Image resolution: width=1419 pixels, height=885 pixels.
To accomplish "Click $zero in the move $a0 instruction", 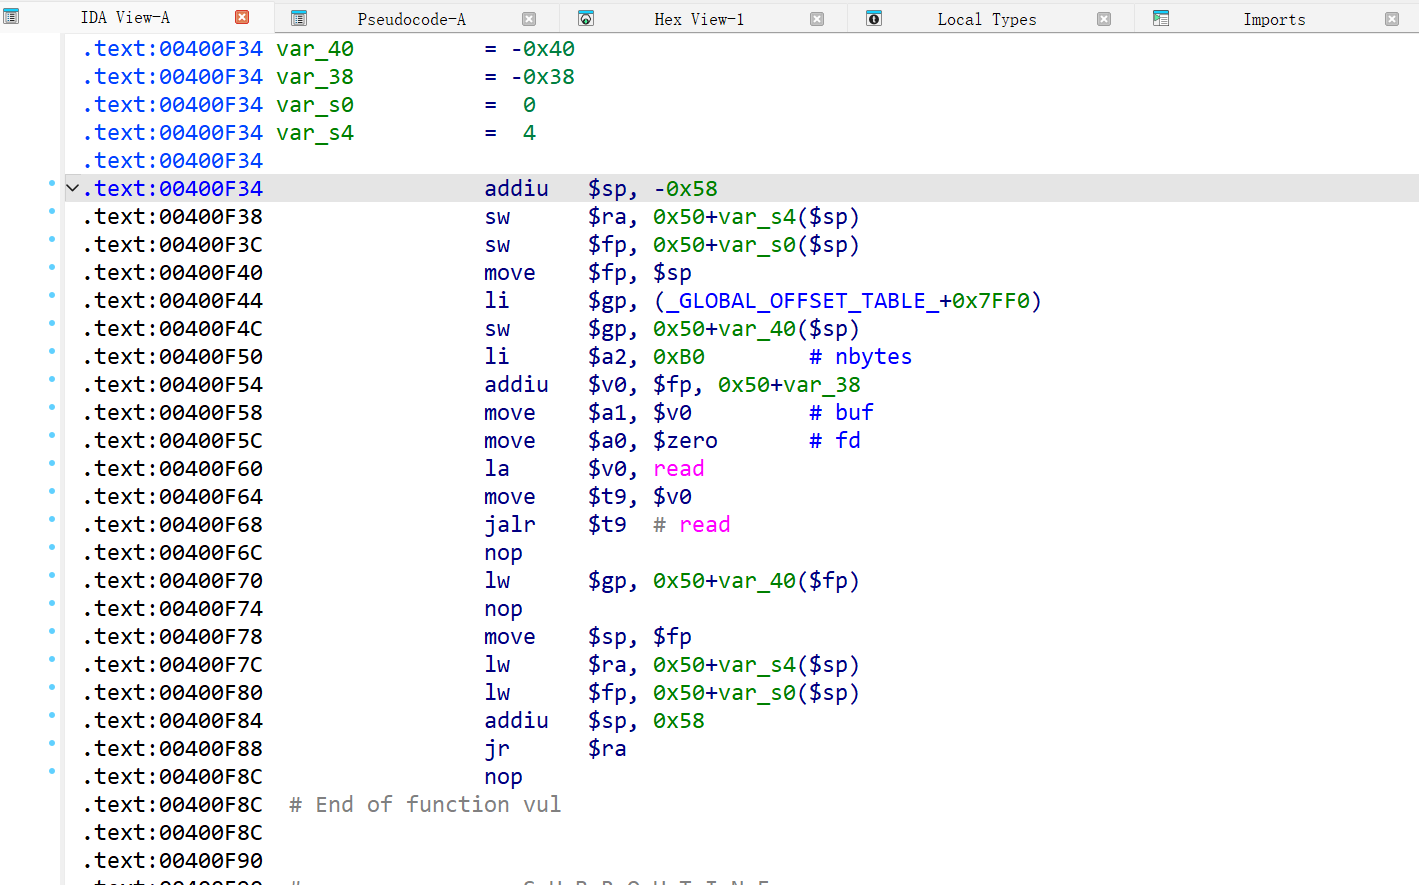I will coord(685,441).
